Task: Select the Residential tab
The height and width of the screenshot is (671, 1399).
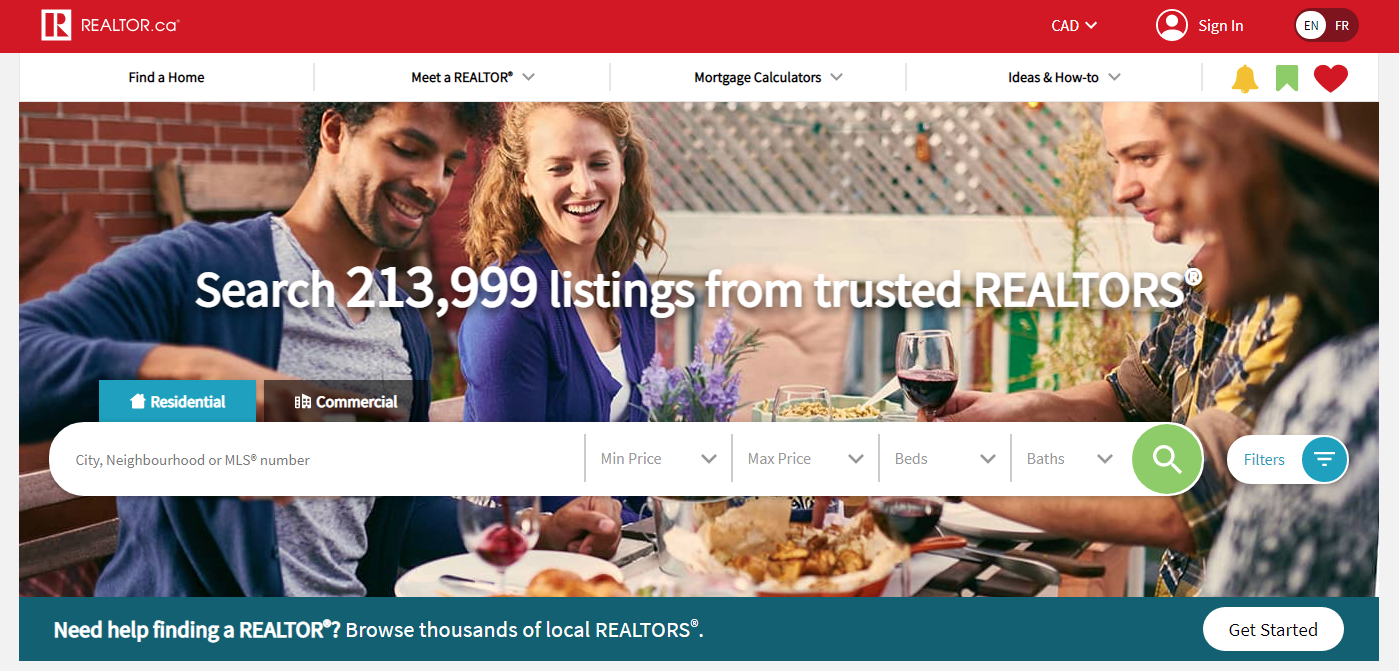Action: [177, 401]
